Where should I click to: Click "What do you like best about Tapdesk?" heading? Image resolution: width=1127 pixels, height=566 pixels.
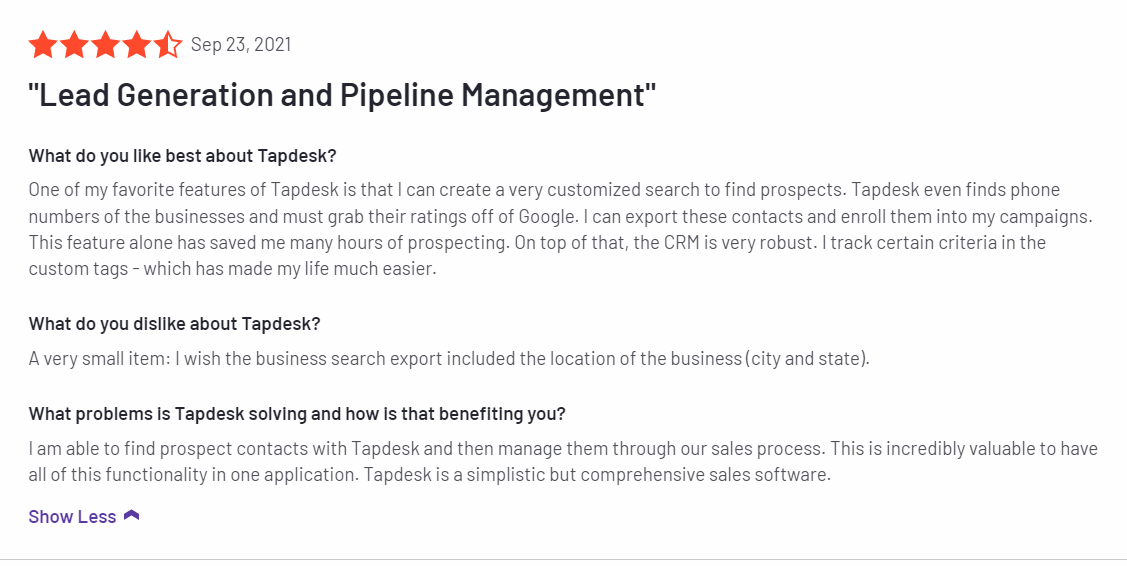(x=182, y=156)
